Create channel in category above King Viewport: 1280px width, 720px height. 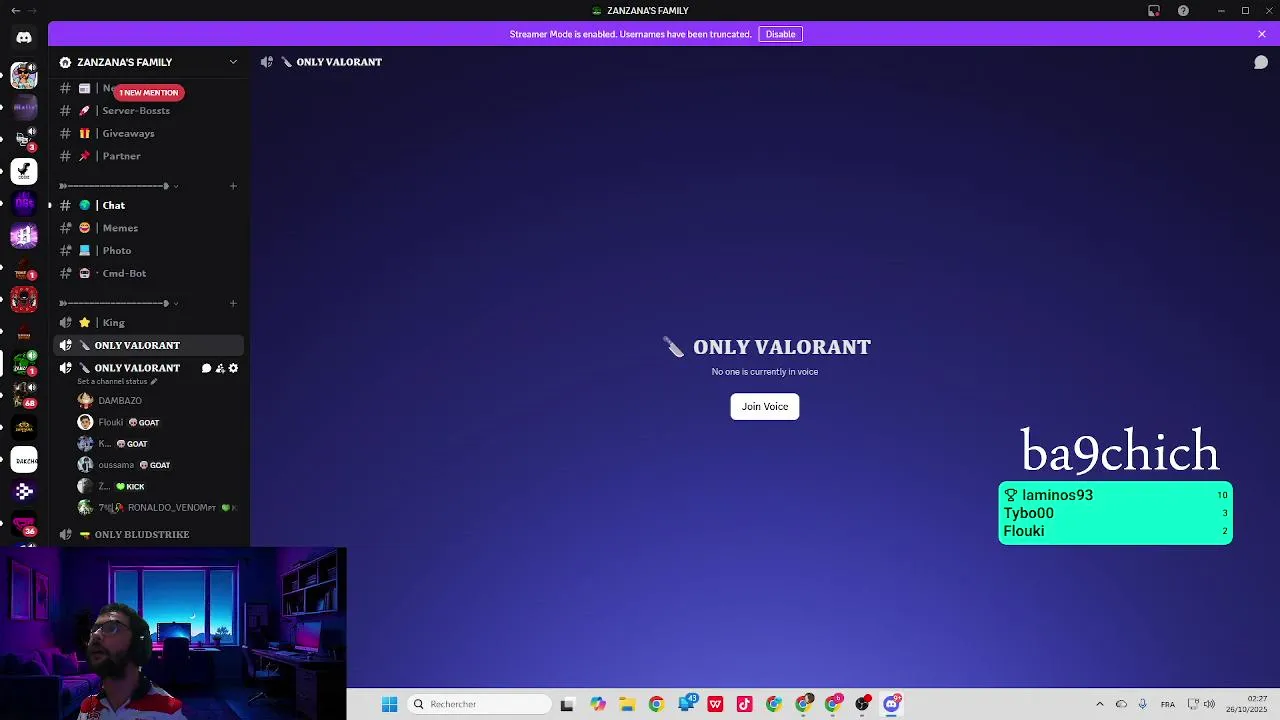click(233, 303)
